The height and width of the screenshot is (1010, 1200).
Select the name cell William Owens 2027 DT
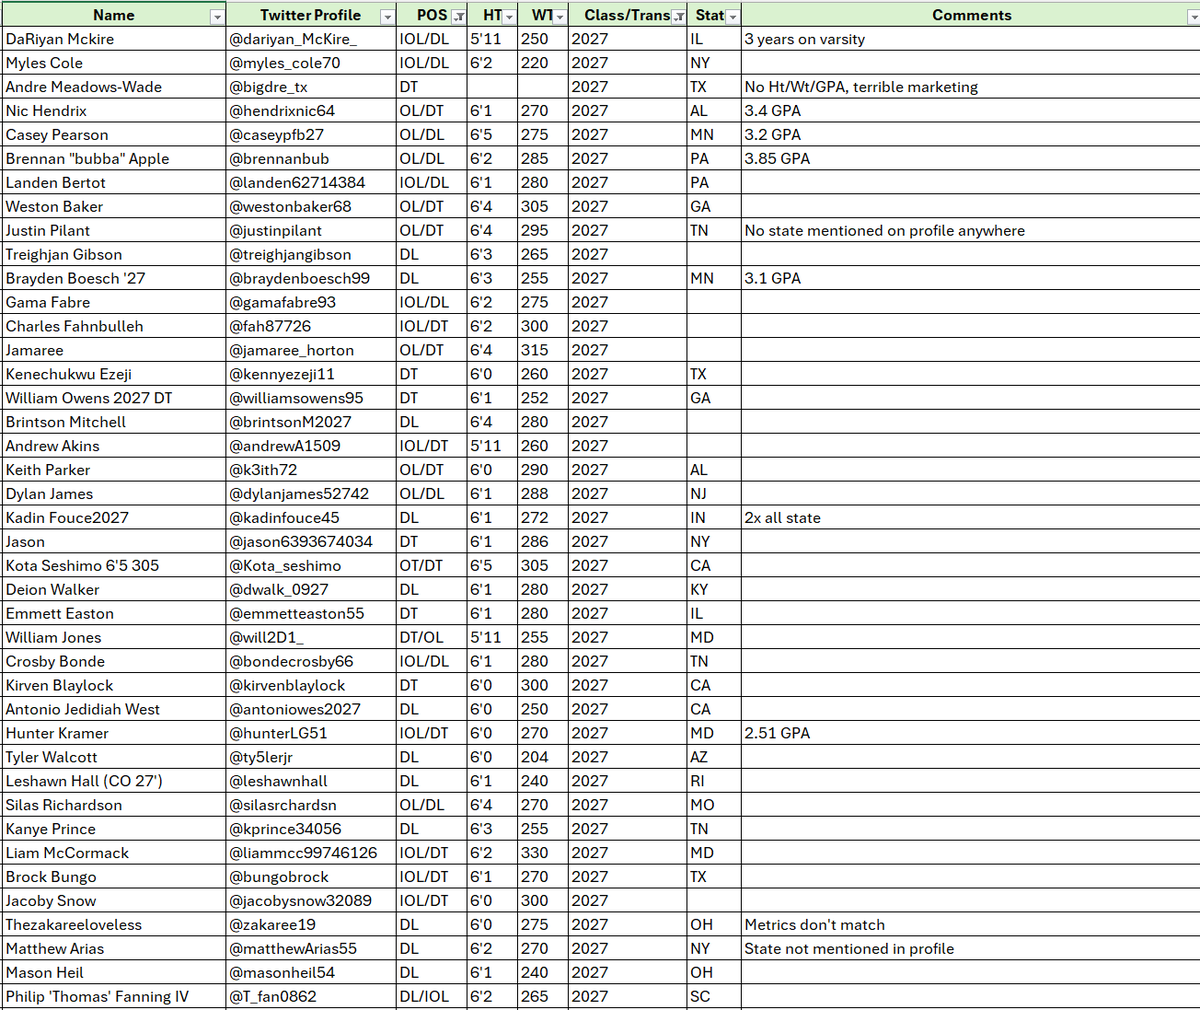[114, 398]
